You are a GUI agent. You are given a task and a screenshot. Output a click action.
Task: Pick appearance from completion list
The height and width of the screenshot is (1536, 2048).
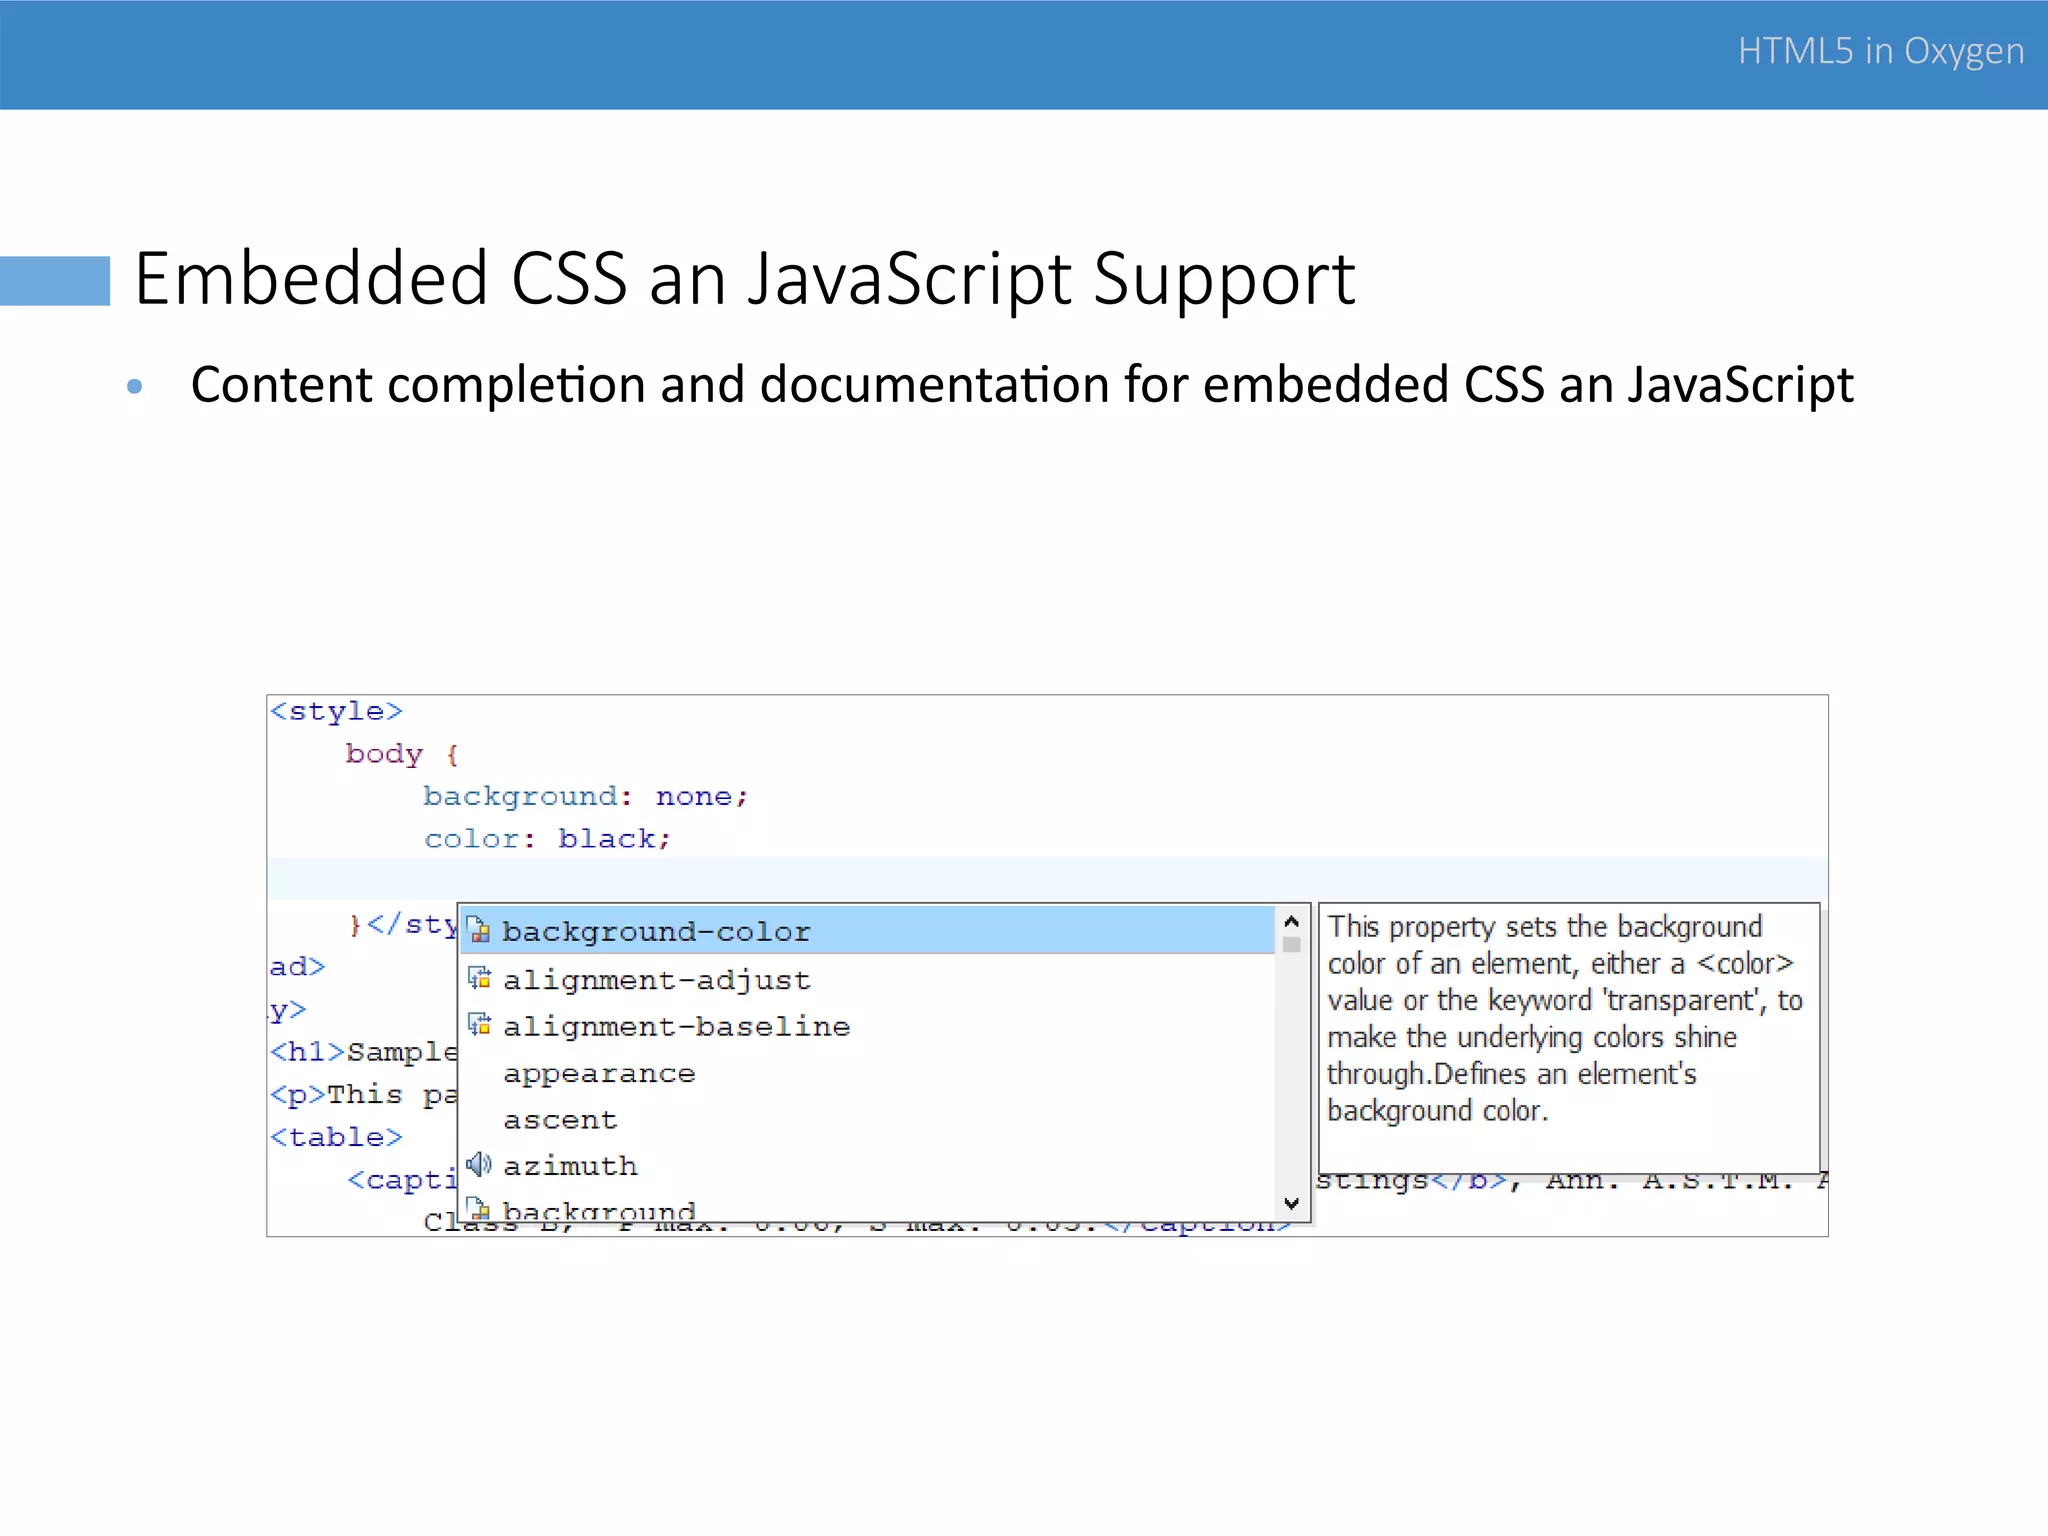867,1073
